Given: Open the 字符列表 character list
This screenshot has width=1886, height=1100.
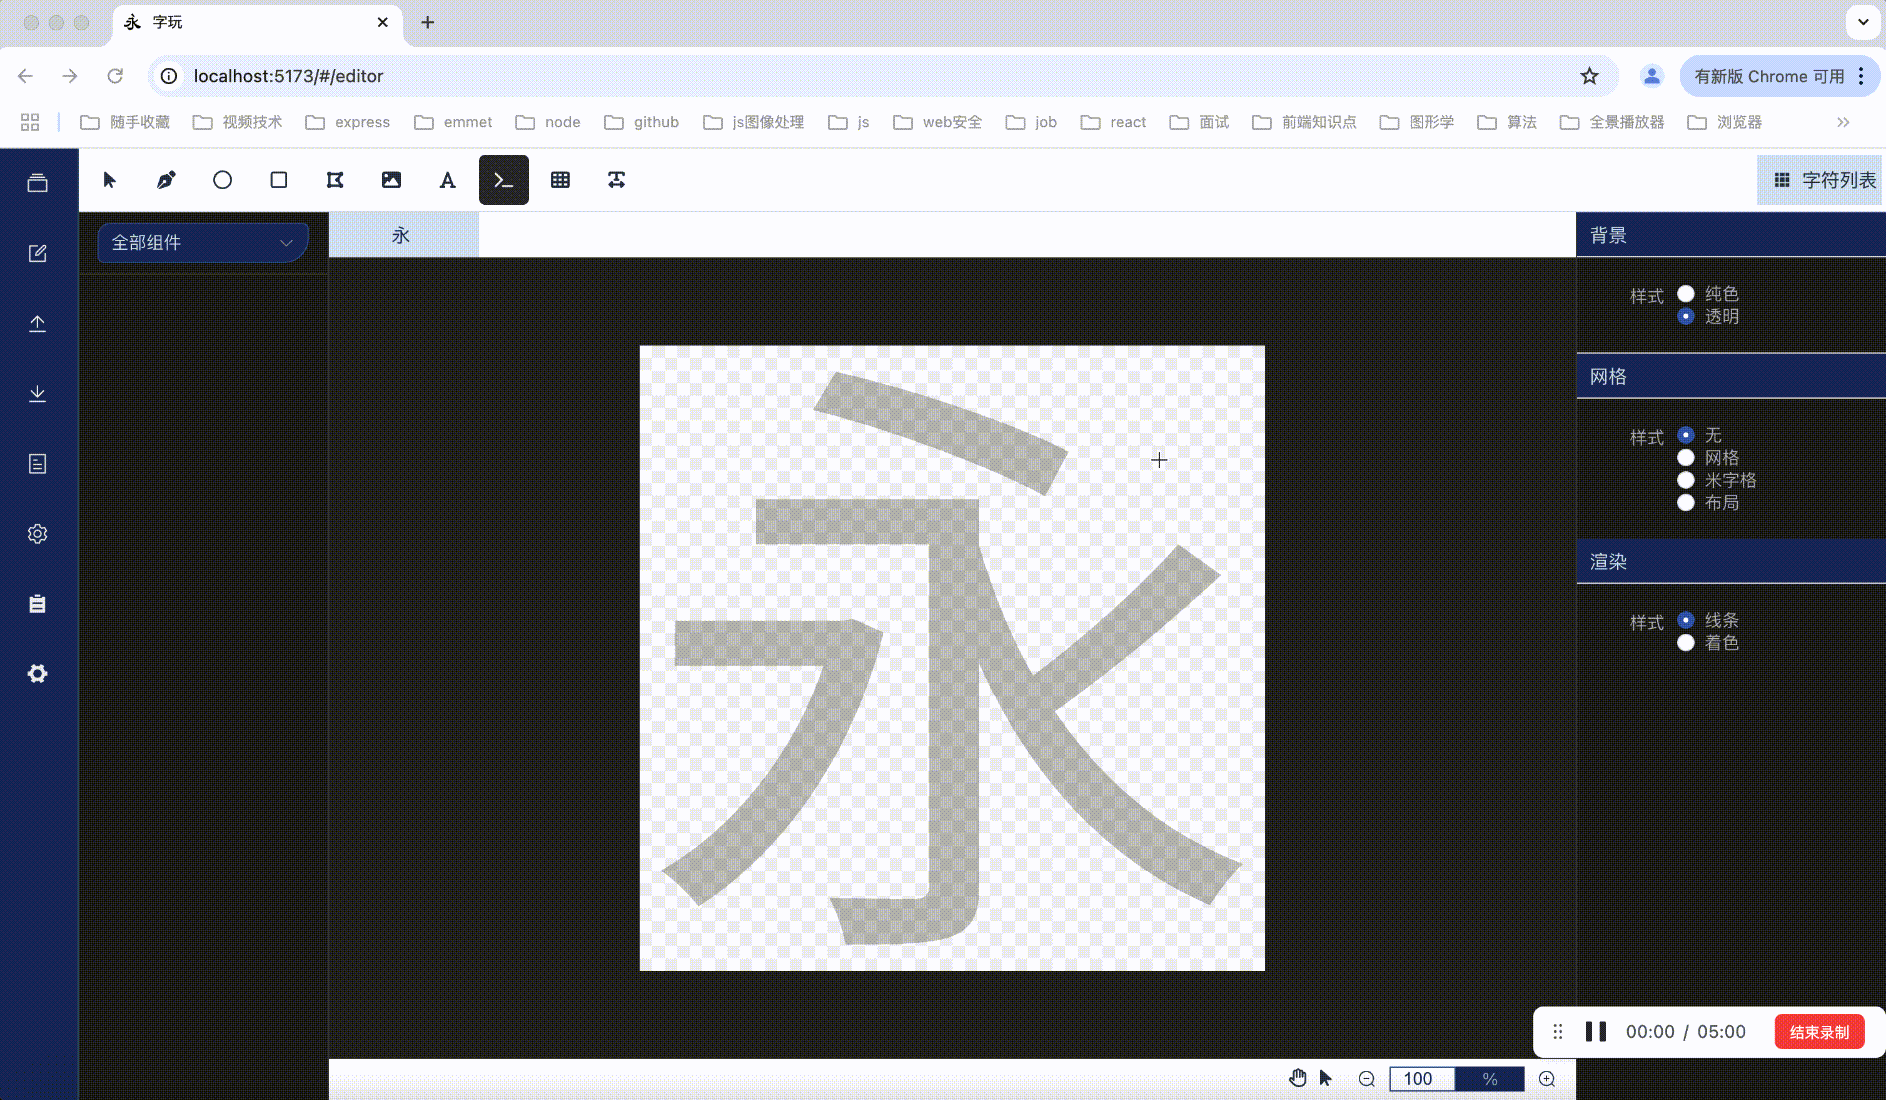Looking at the screenshot, I should [x=1821, y=180].
